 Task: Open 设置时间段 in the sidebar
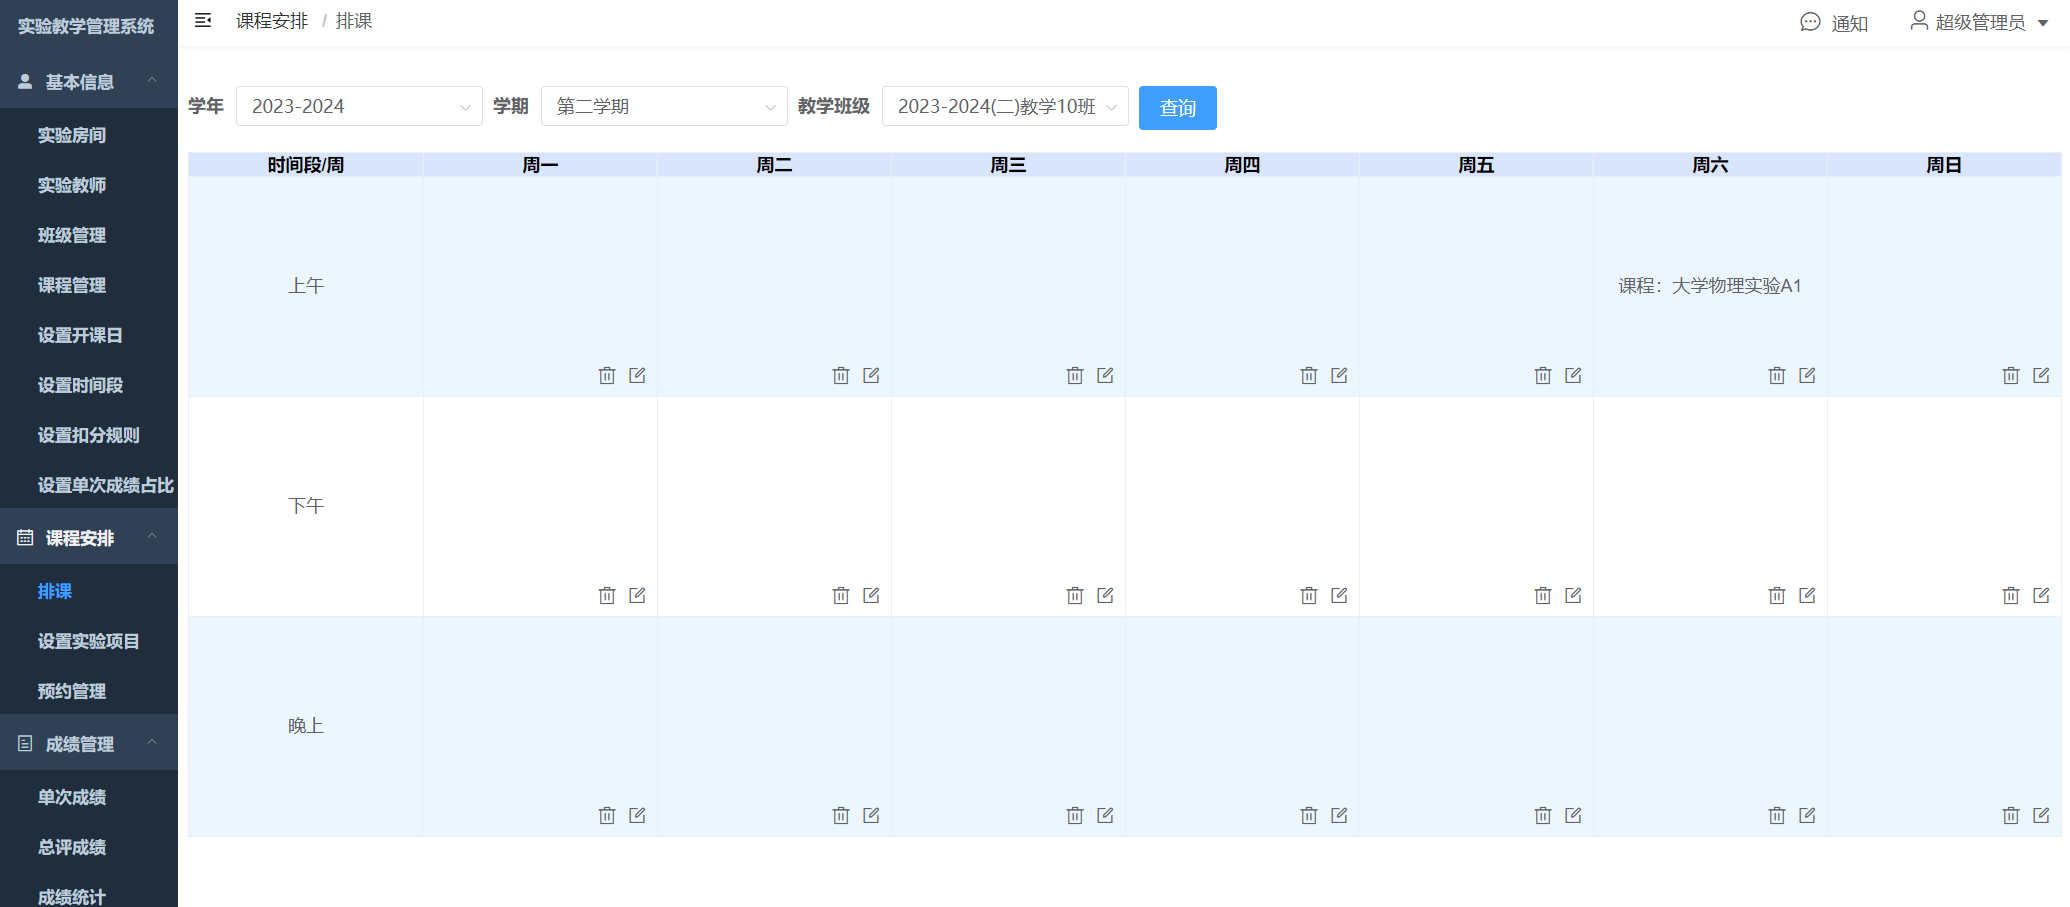click(89, 385)
